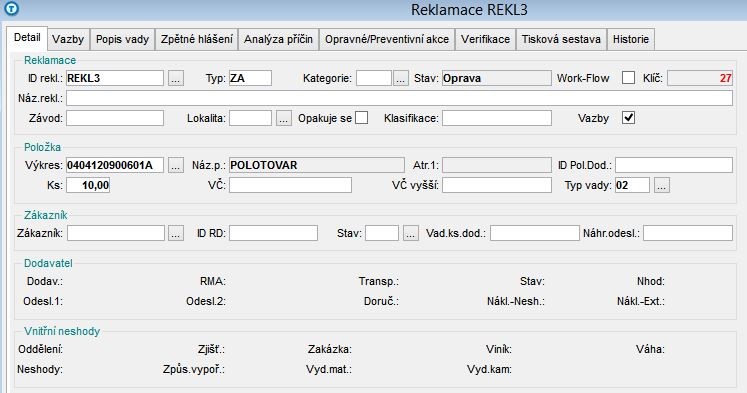Open lookup button next to Zákazník field

coord(175,233)
